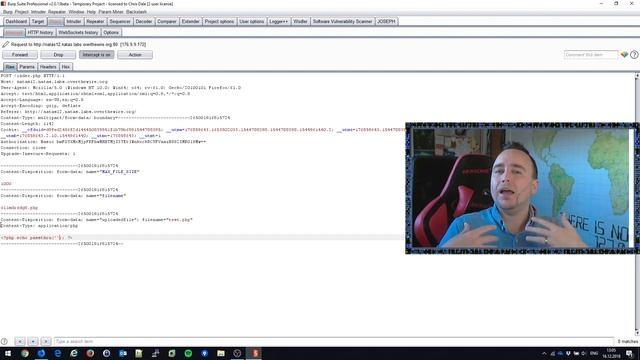Image resolution: width=640 pixels, height=360 pixels.
Task: Select the Proxy tab
Action: (x=56, y=22)
